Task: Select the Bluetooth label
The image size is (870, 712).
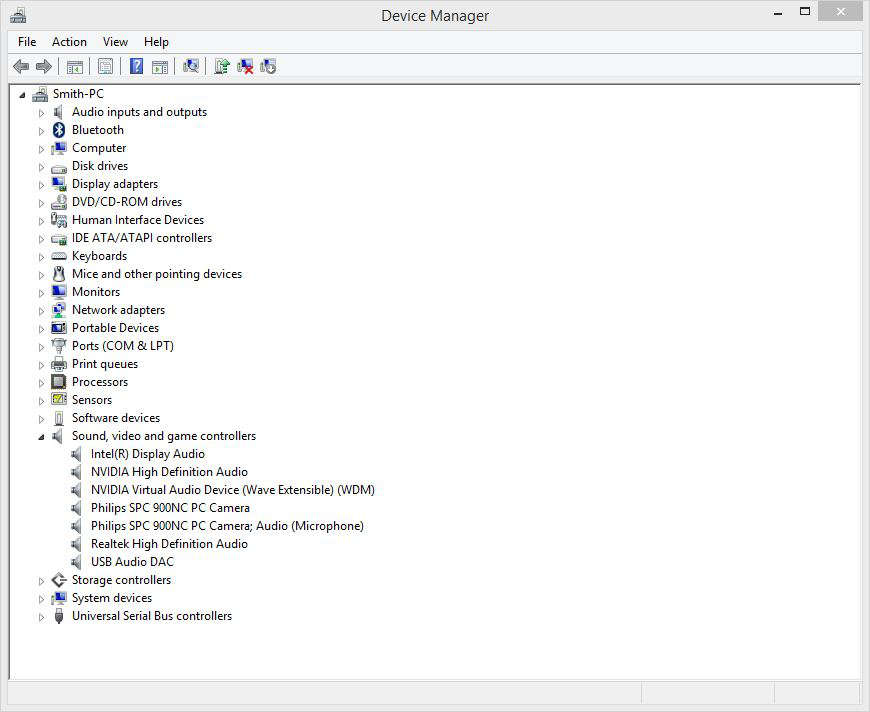Action: pos(98,130)
